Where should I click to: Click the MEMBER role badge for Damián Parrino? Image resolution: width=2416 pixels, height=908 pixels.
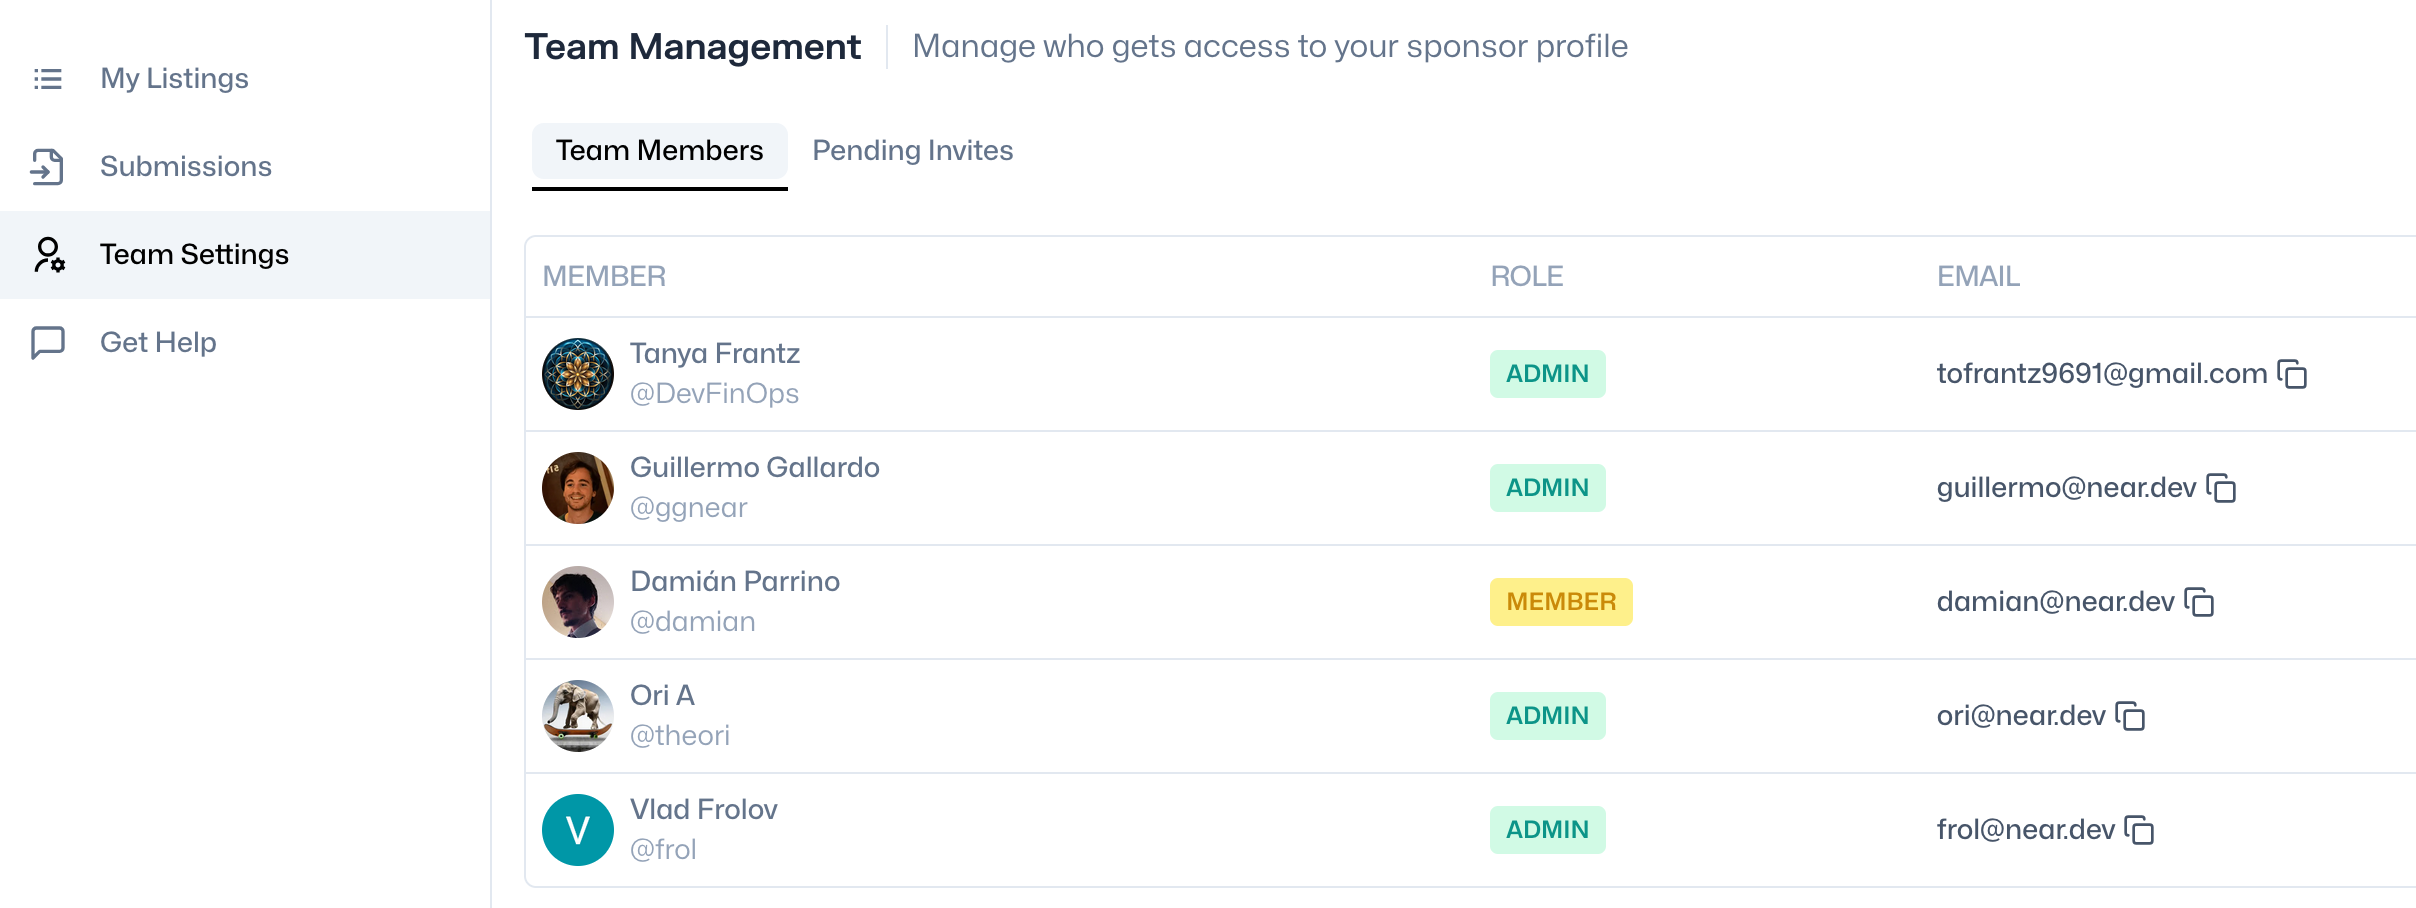coord(1561,602)
